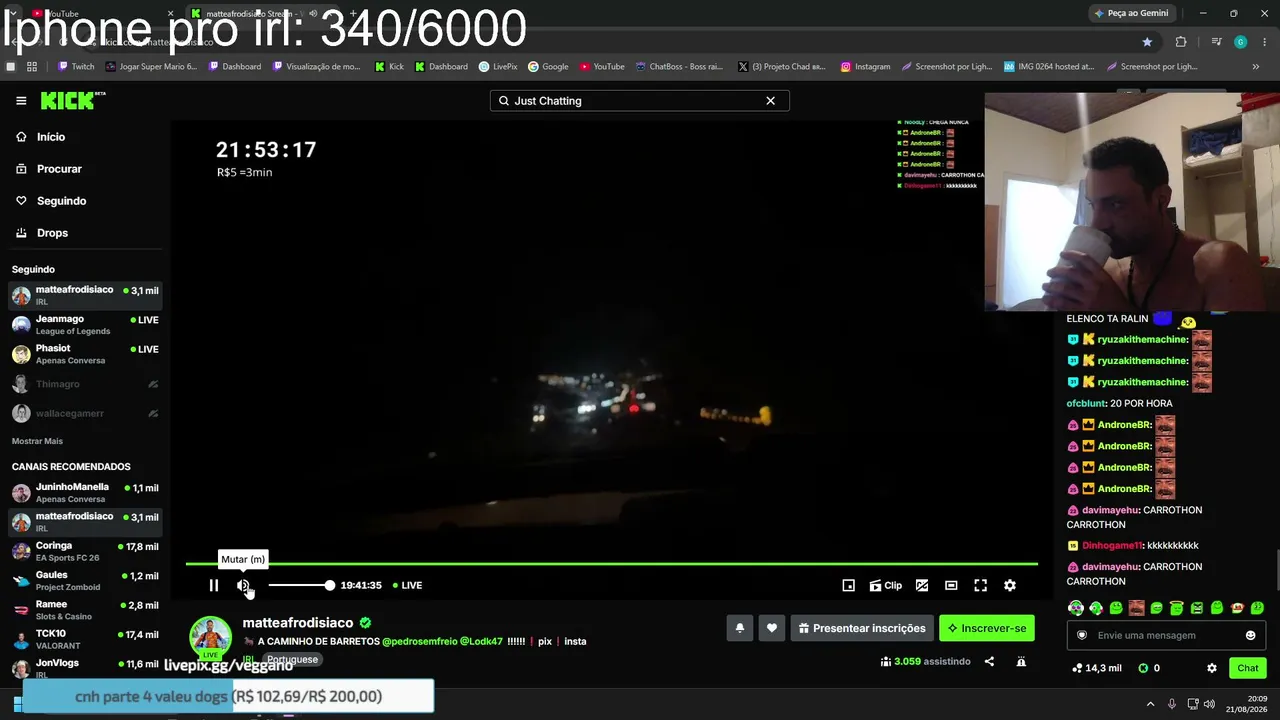This screenshot has height=720, width=1280.
Task: Open the emoji picker in chat input
Action: click(1250, 635)
